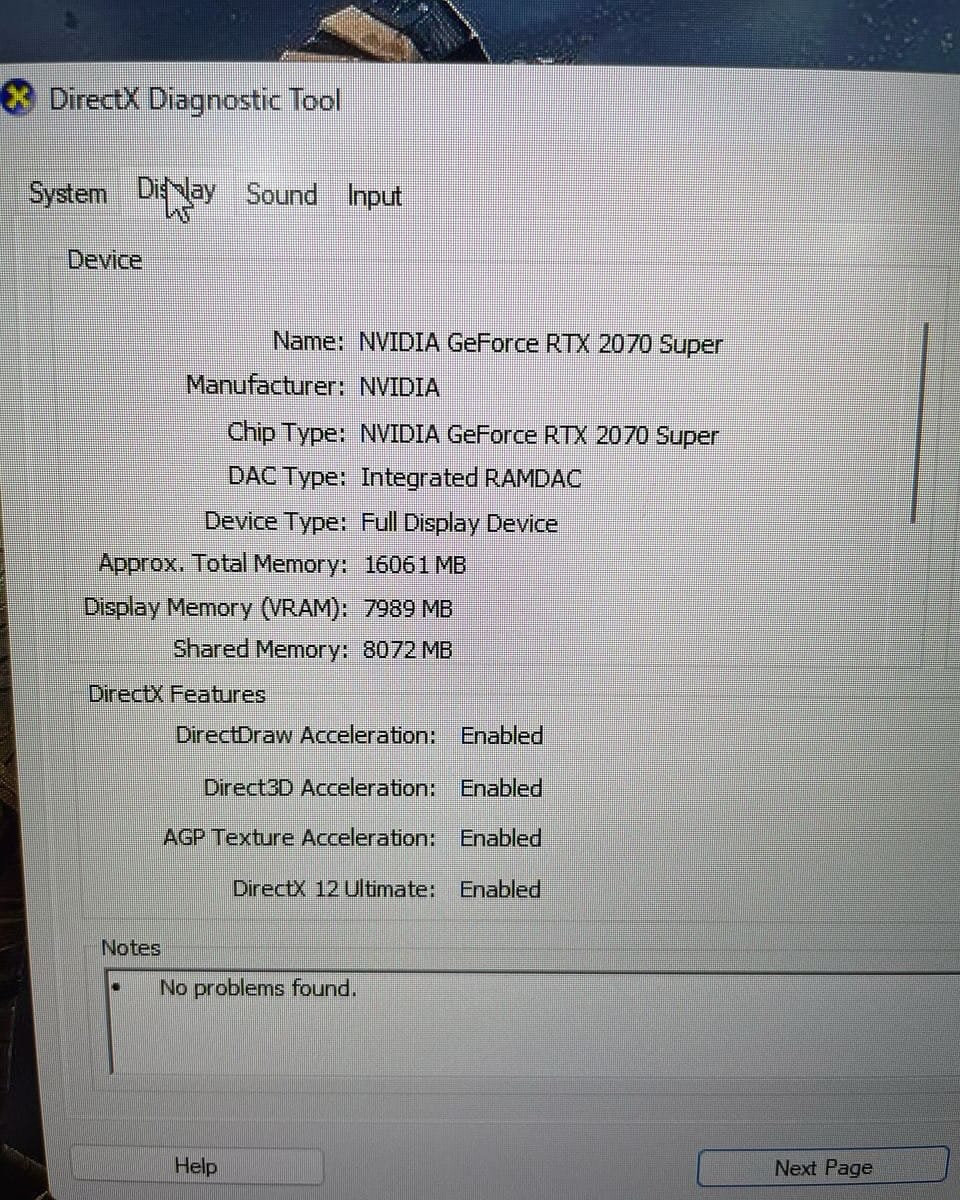Click the Chip Type value text
960x1200 pixels.
[540, 435]
